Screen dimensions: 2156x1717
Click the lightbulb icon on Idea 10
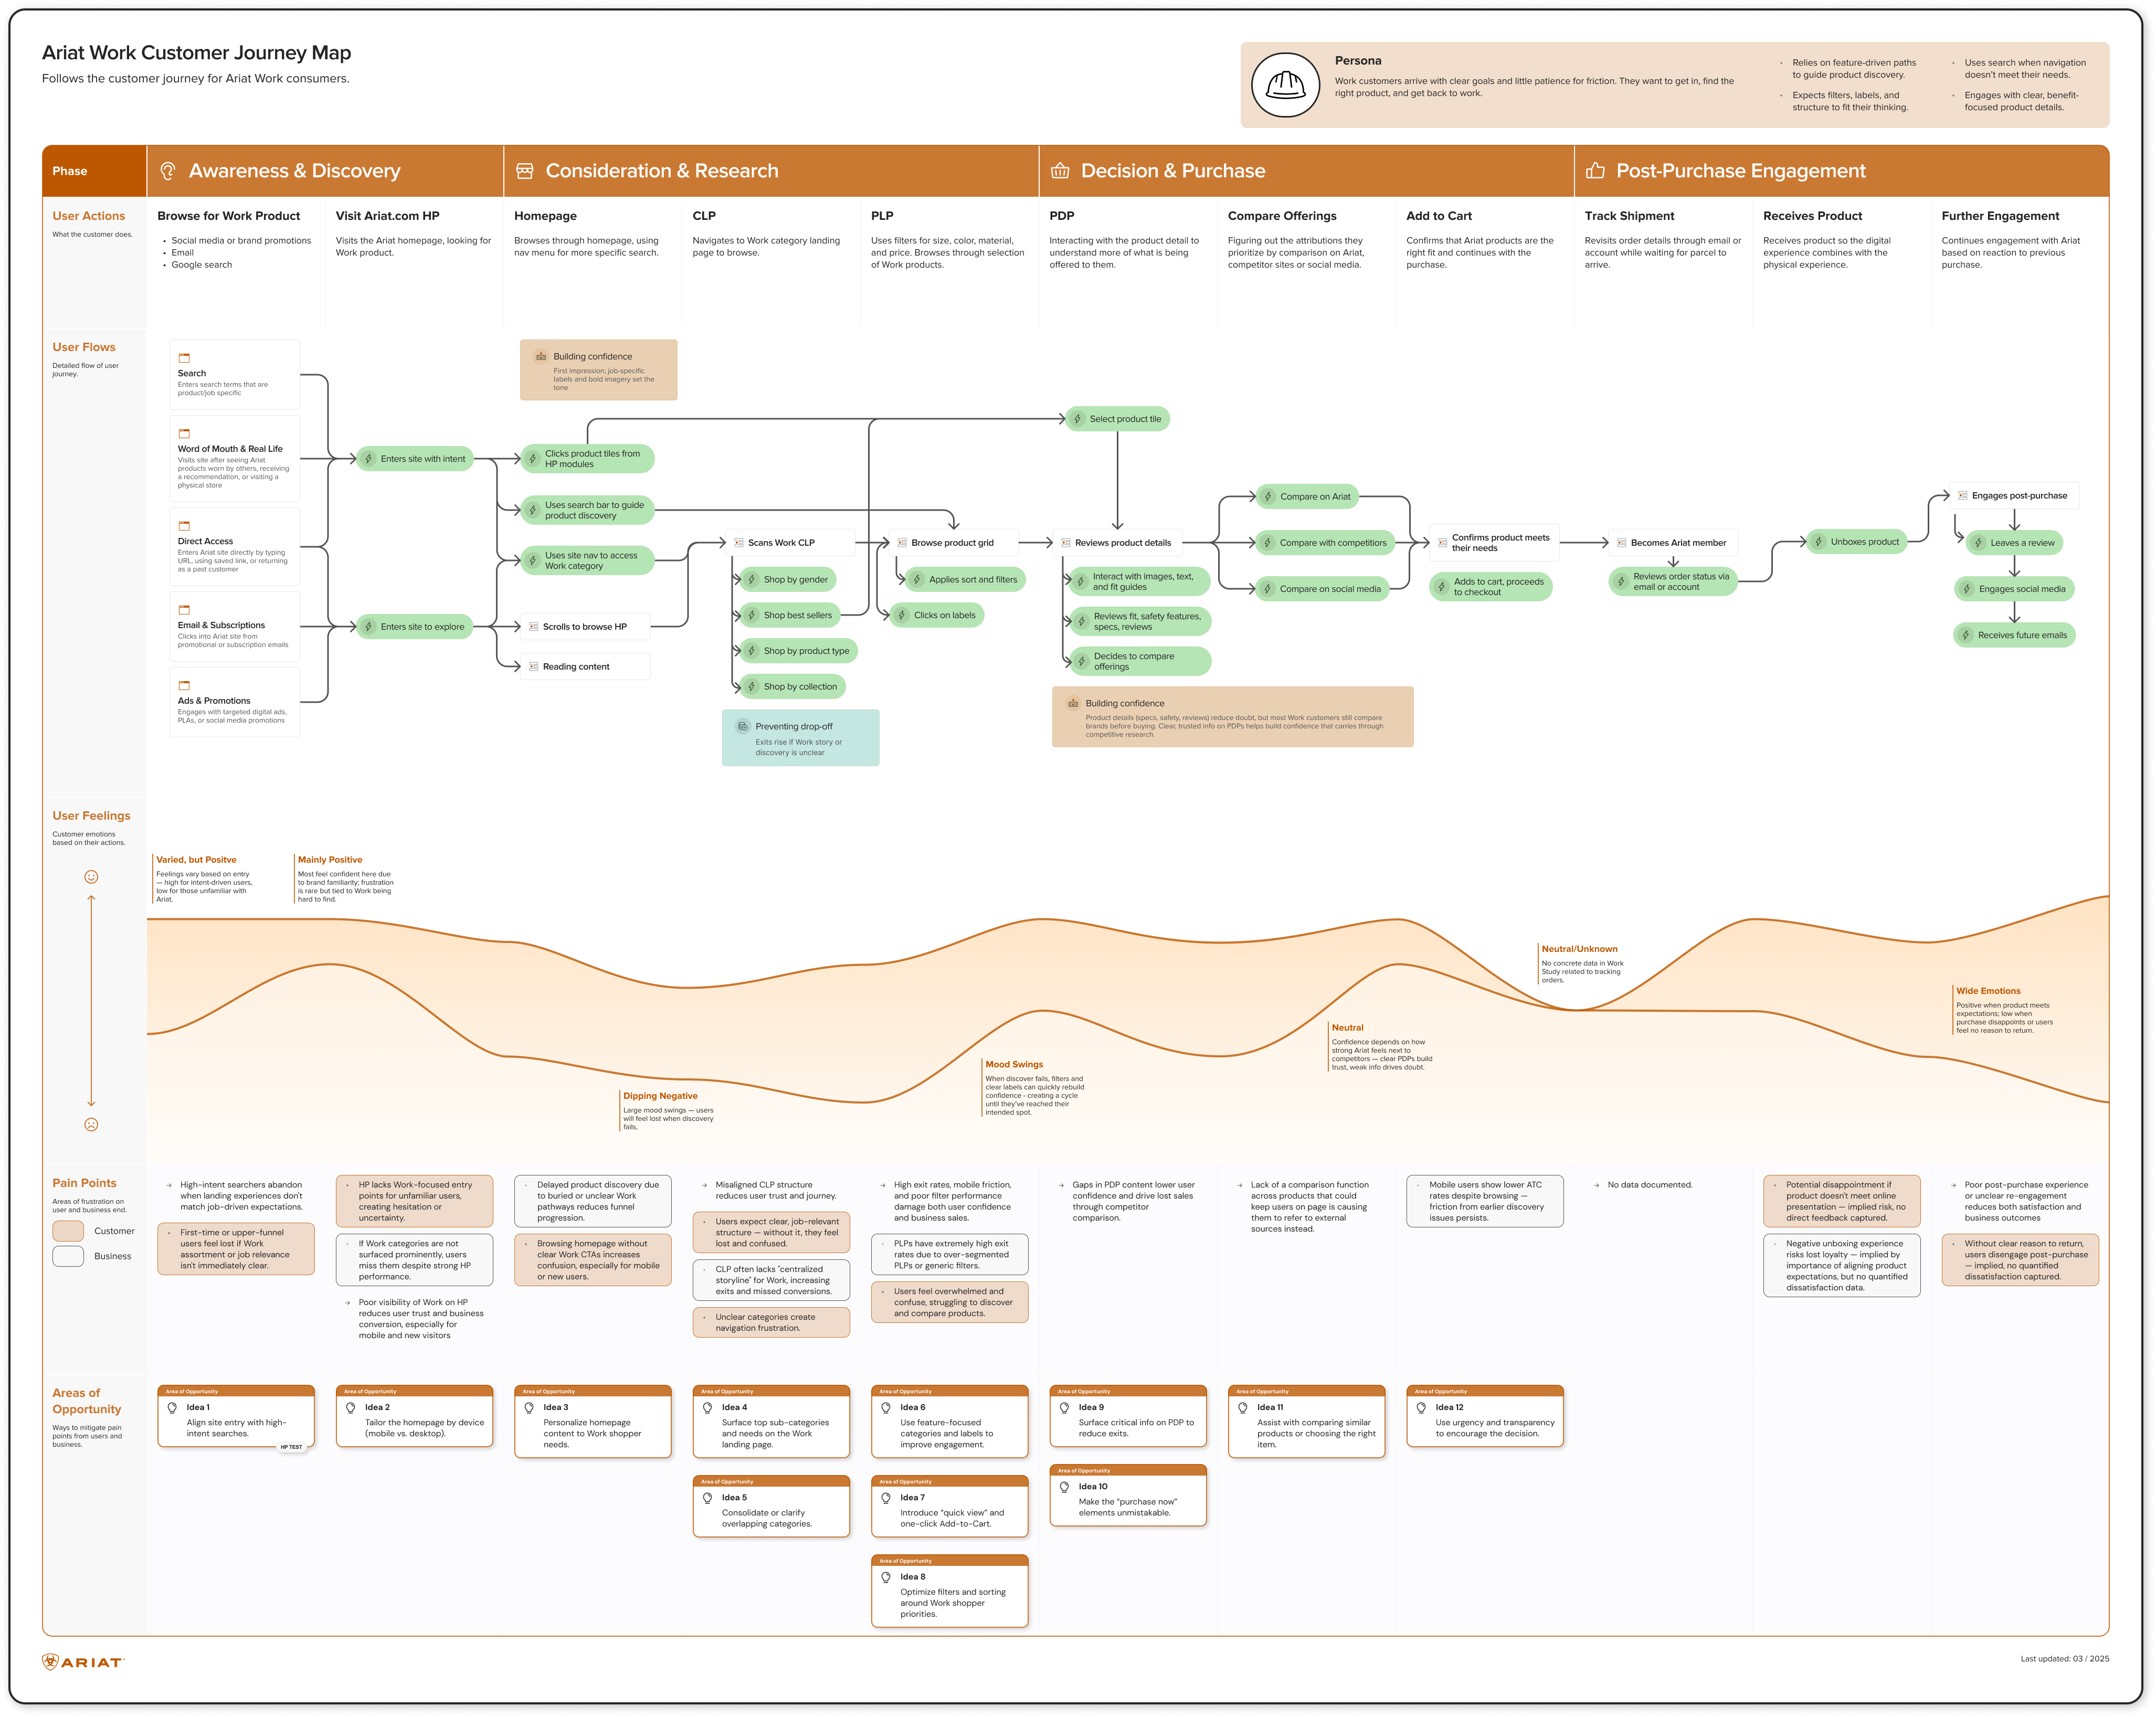point(1064,1487)
